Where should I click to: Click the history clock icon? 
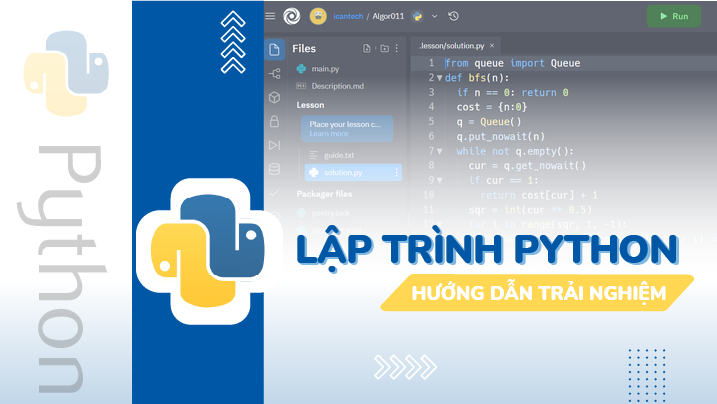(x=454, y=16)
